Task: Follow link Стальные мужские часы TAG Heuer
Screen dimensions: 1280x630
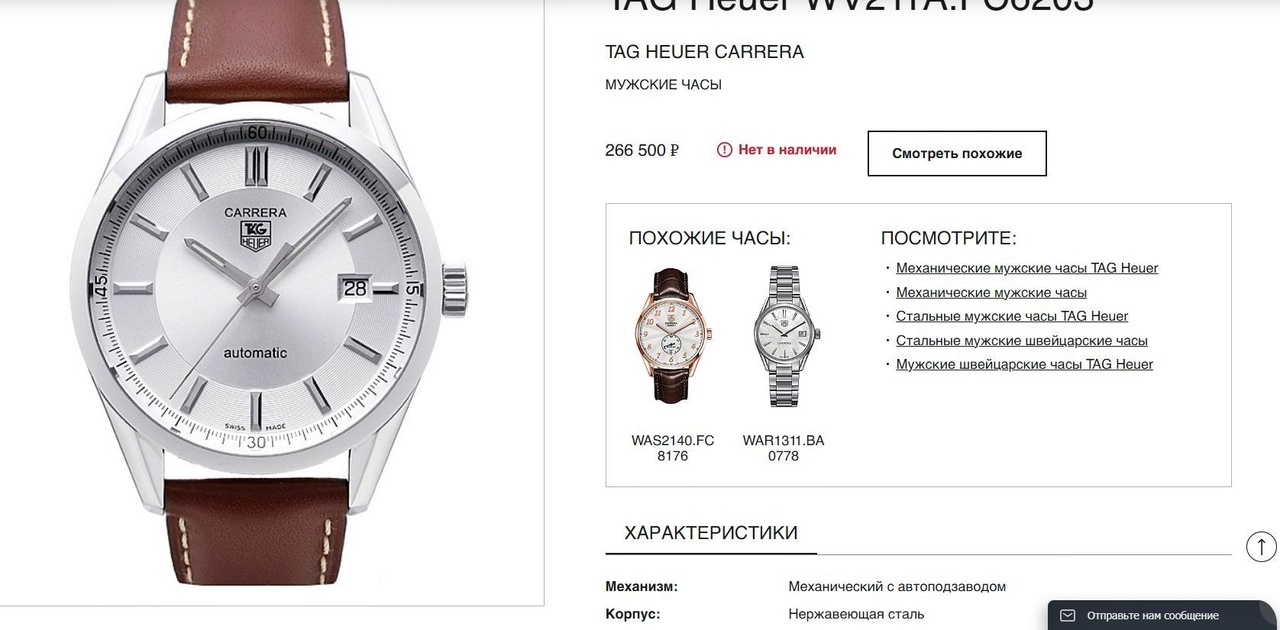Action: (x=1012, y=316)
